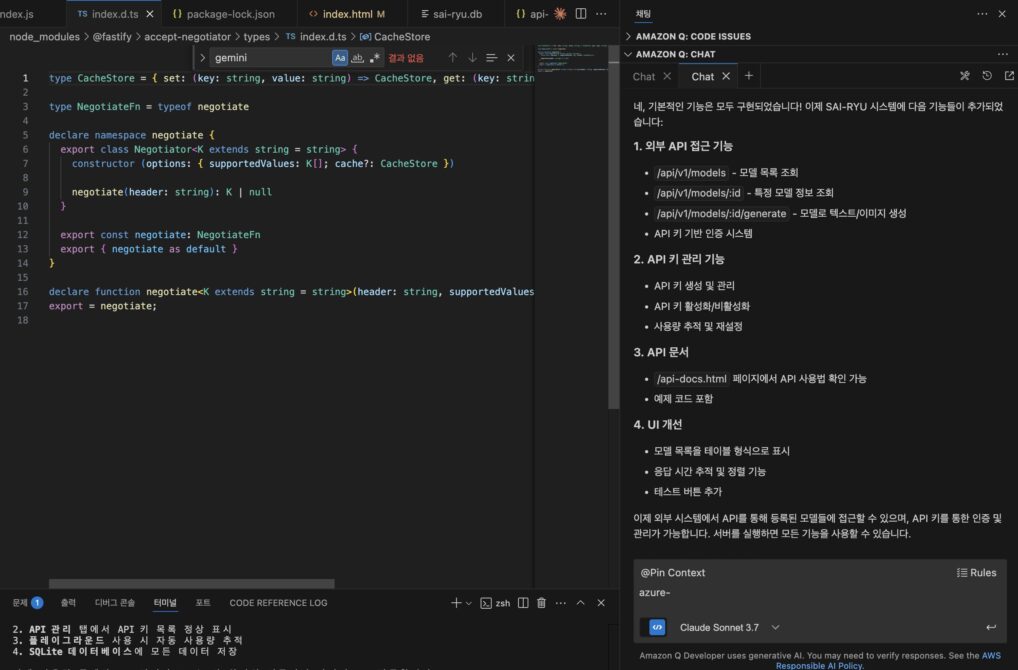
Task: Close the active Chat tab
Action: [726, 77]
